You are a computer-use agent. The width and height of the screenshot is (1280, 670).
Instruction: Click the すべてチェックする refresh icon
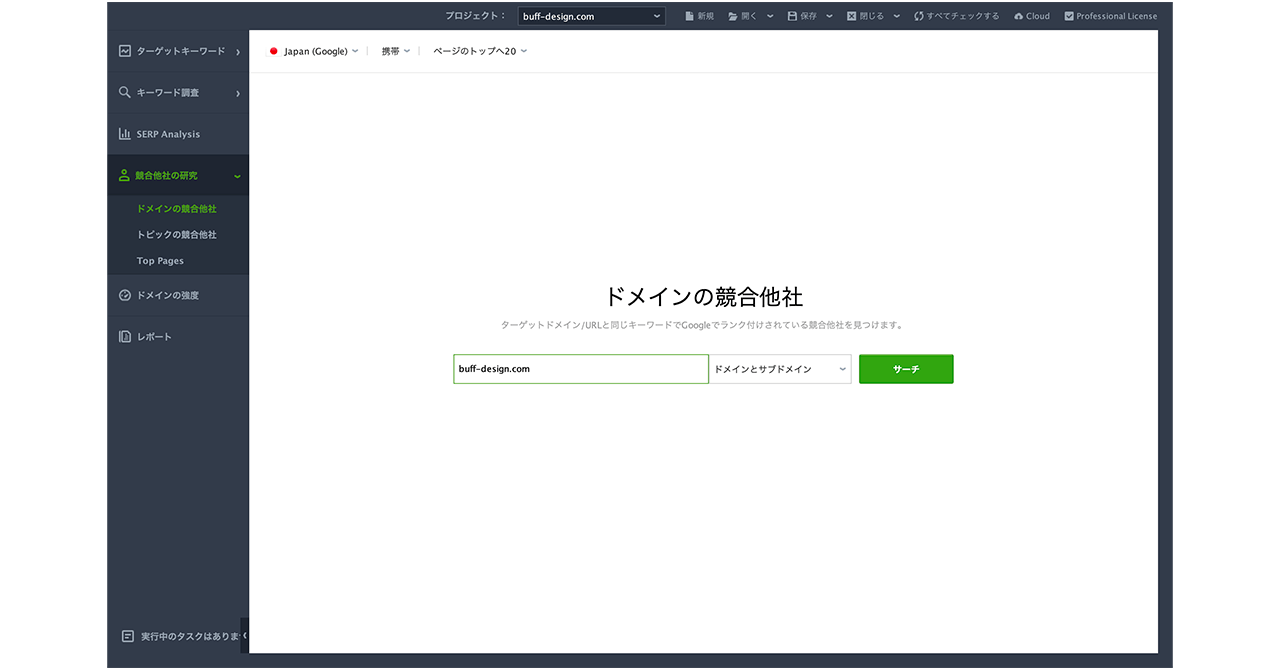[x=918, y=16]
